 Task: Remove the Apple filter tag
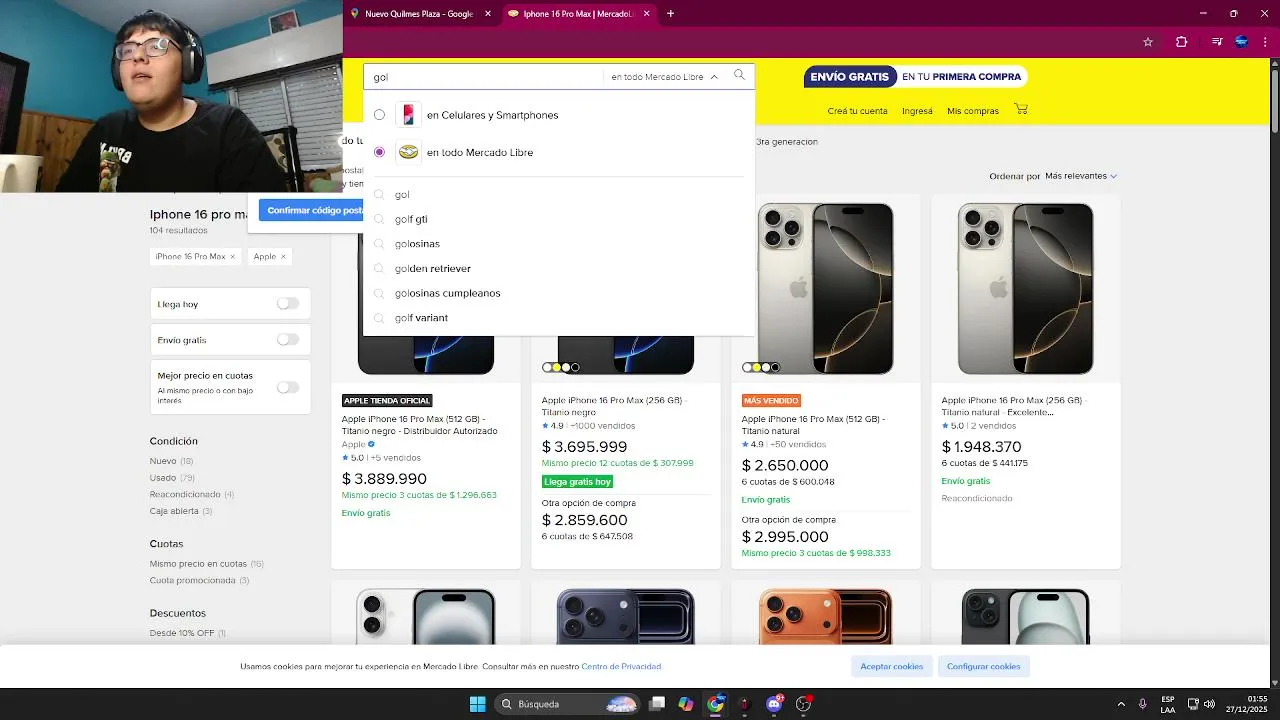[x=283, y=257]
